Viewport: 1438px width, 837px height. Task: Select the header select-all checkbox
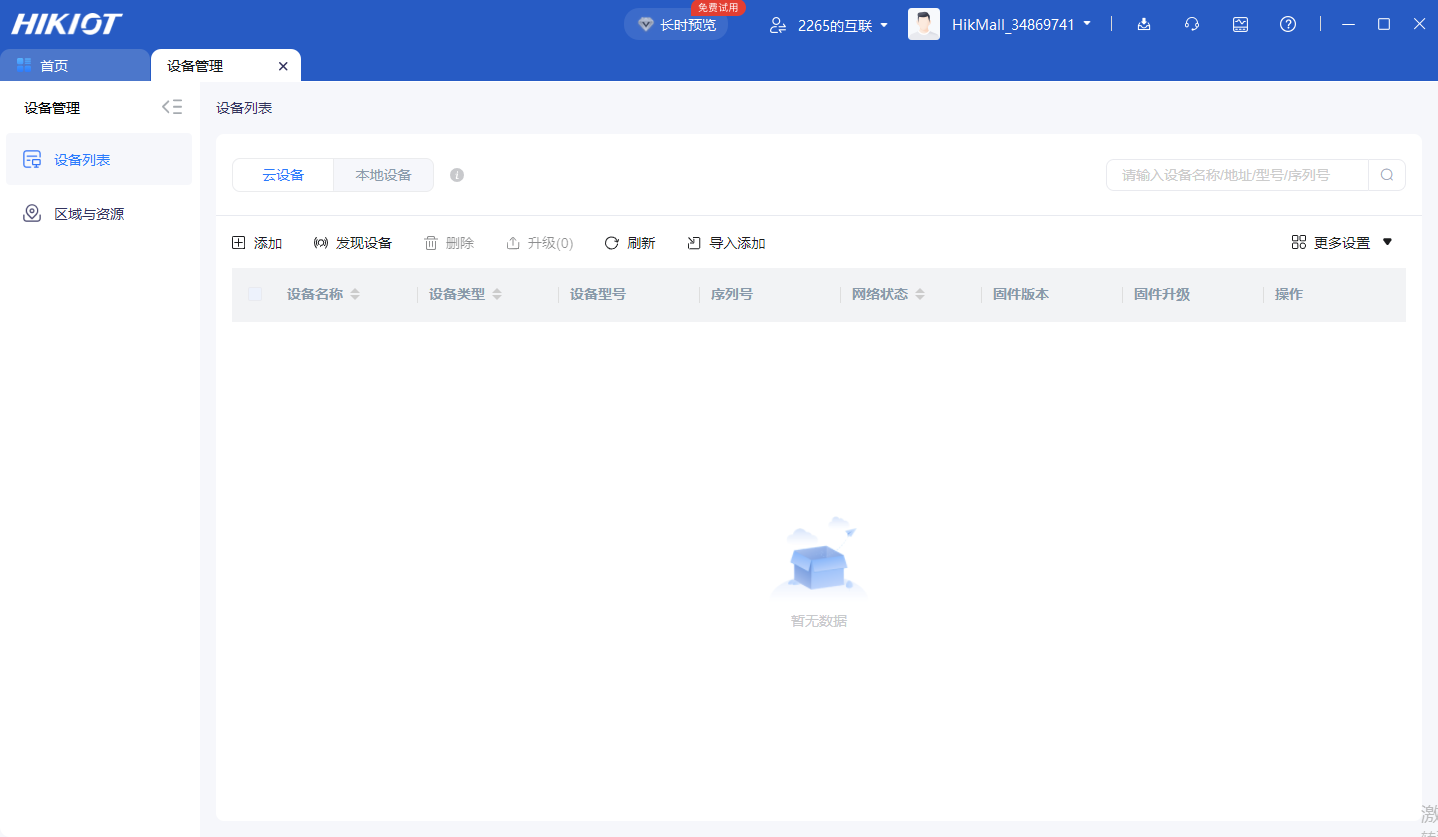255,293
